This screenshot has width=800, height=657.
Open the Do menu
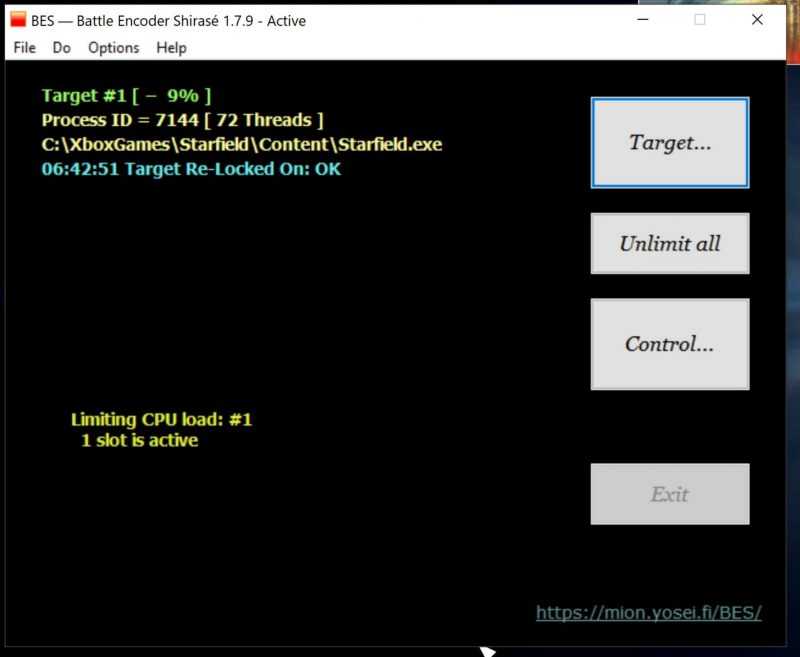tap(62, 48)
